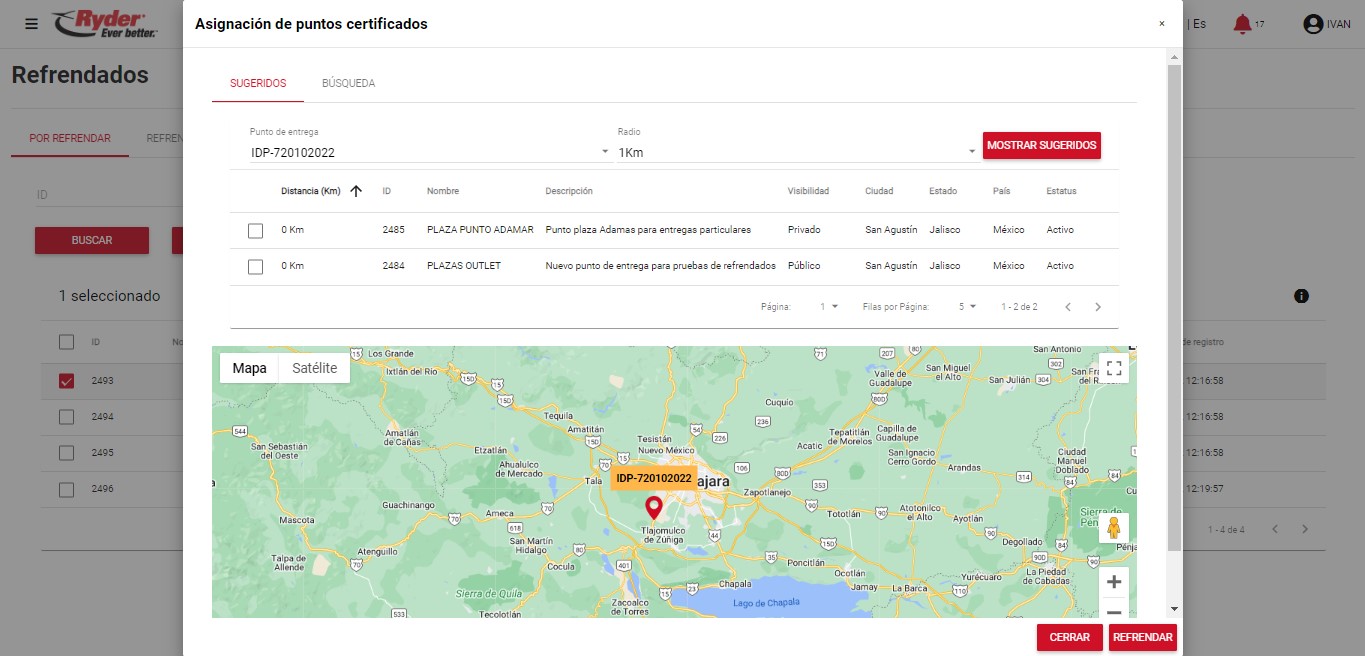Switch to the BÚSQUEDA tab
Viewport: 1365px width, 656px height.
coord(348,83)
